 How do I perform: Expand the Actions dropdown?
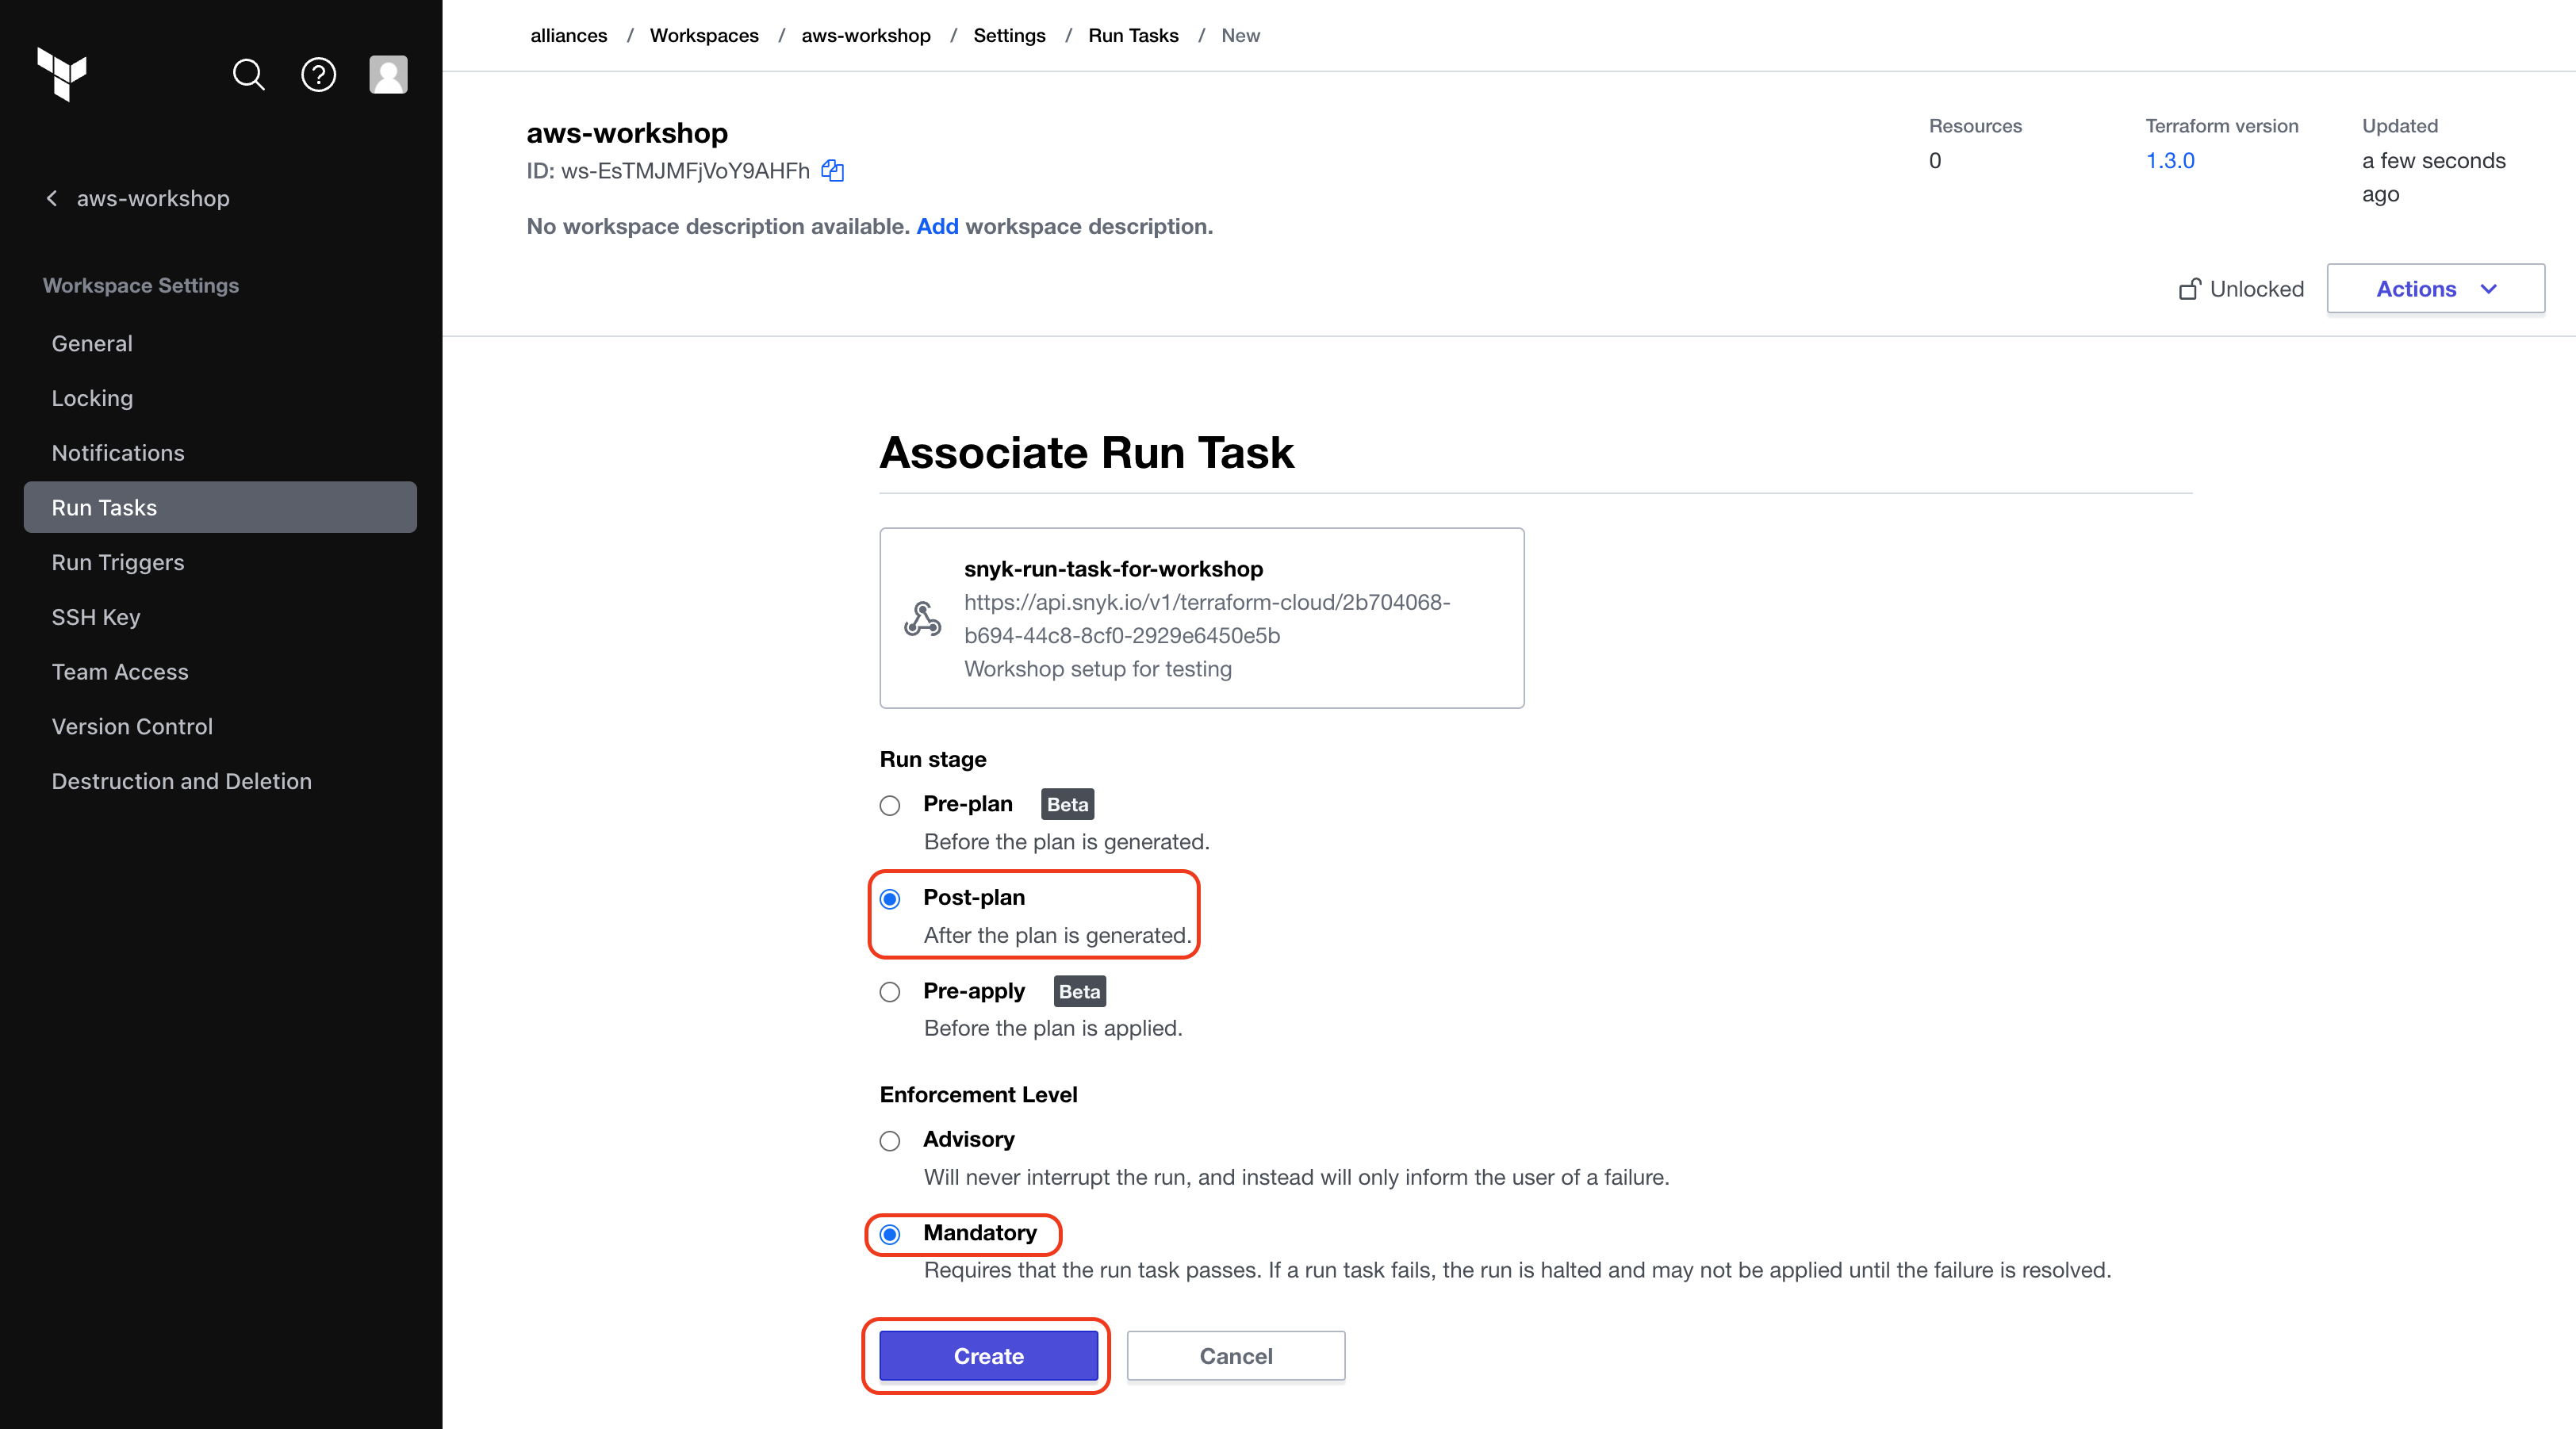coord(2435,289)
